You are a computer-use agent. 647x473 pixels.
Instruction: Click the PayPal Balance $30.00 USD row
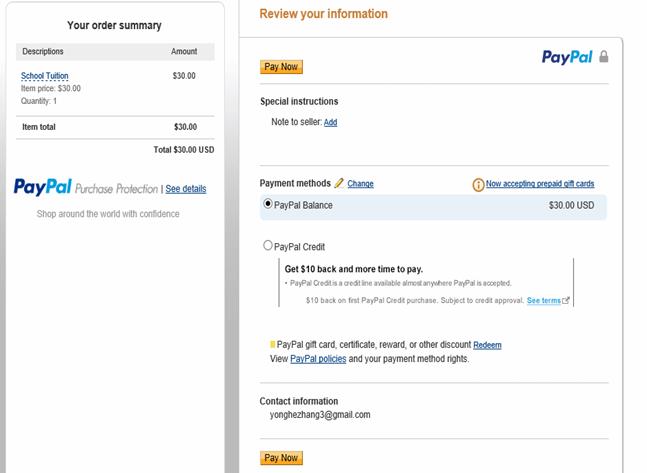tap(433, 207)
